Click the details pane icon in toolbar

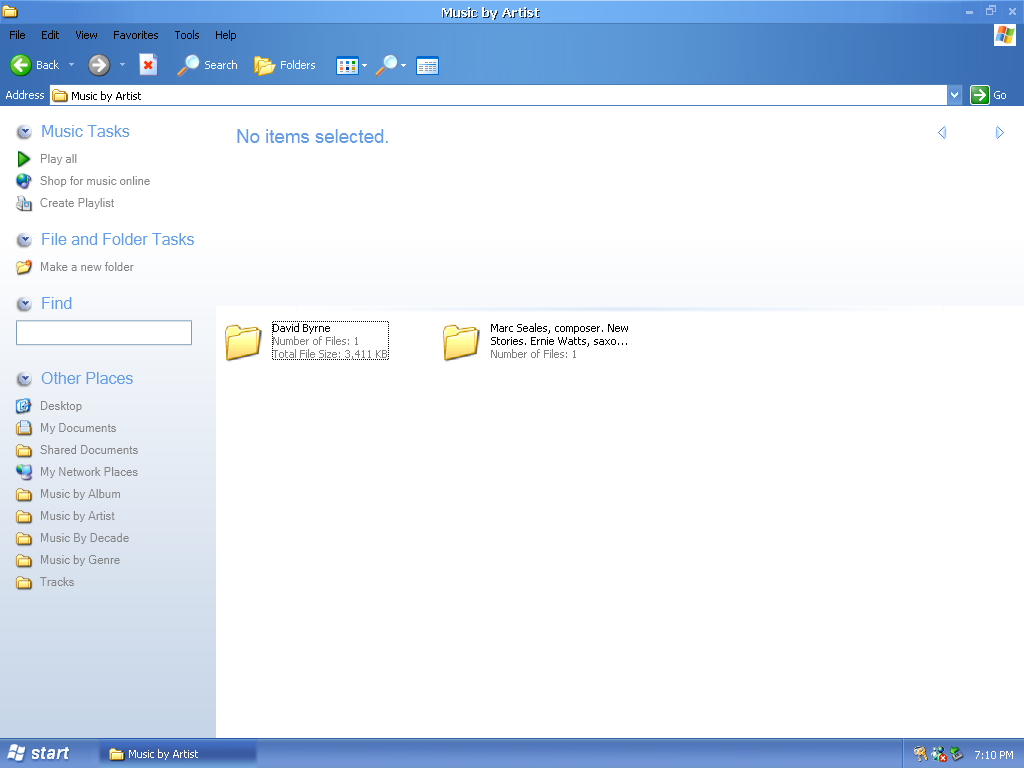(427, 66)
